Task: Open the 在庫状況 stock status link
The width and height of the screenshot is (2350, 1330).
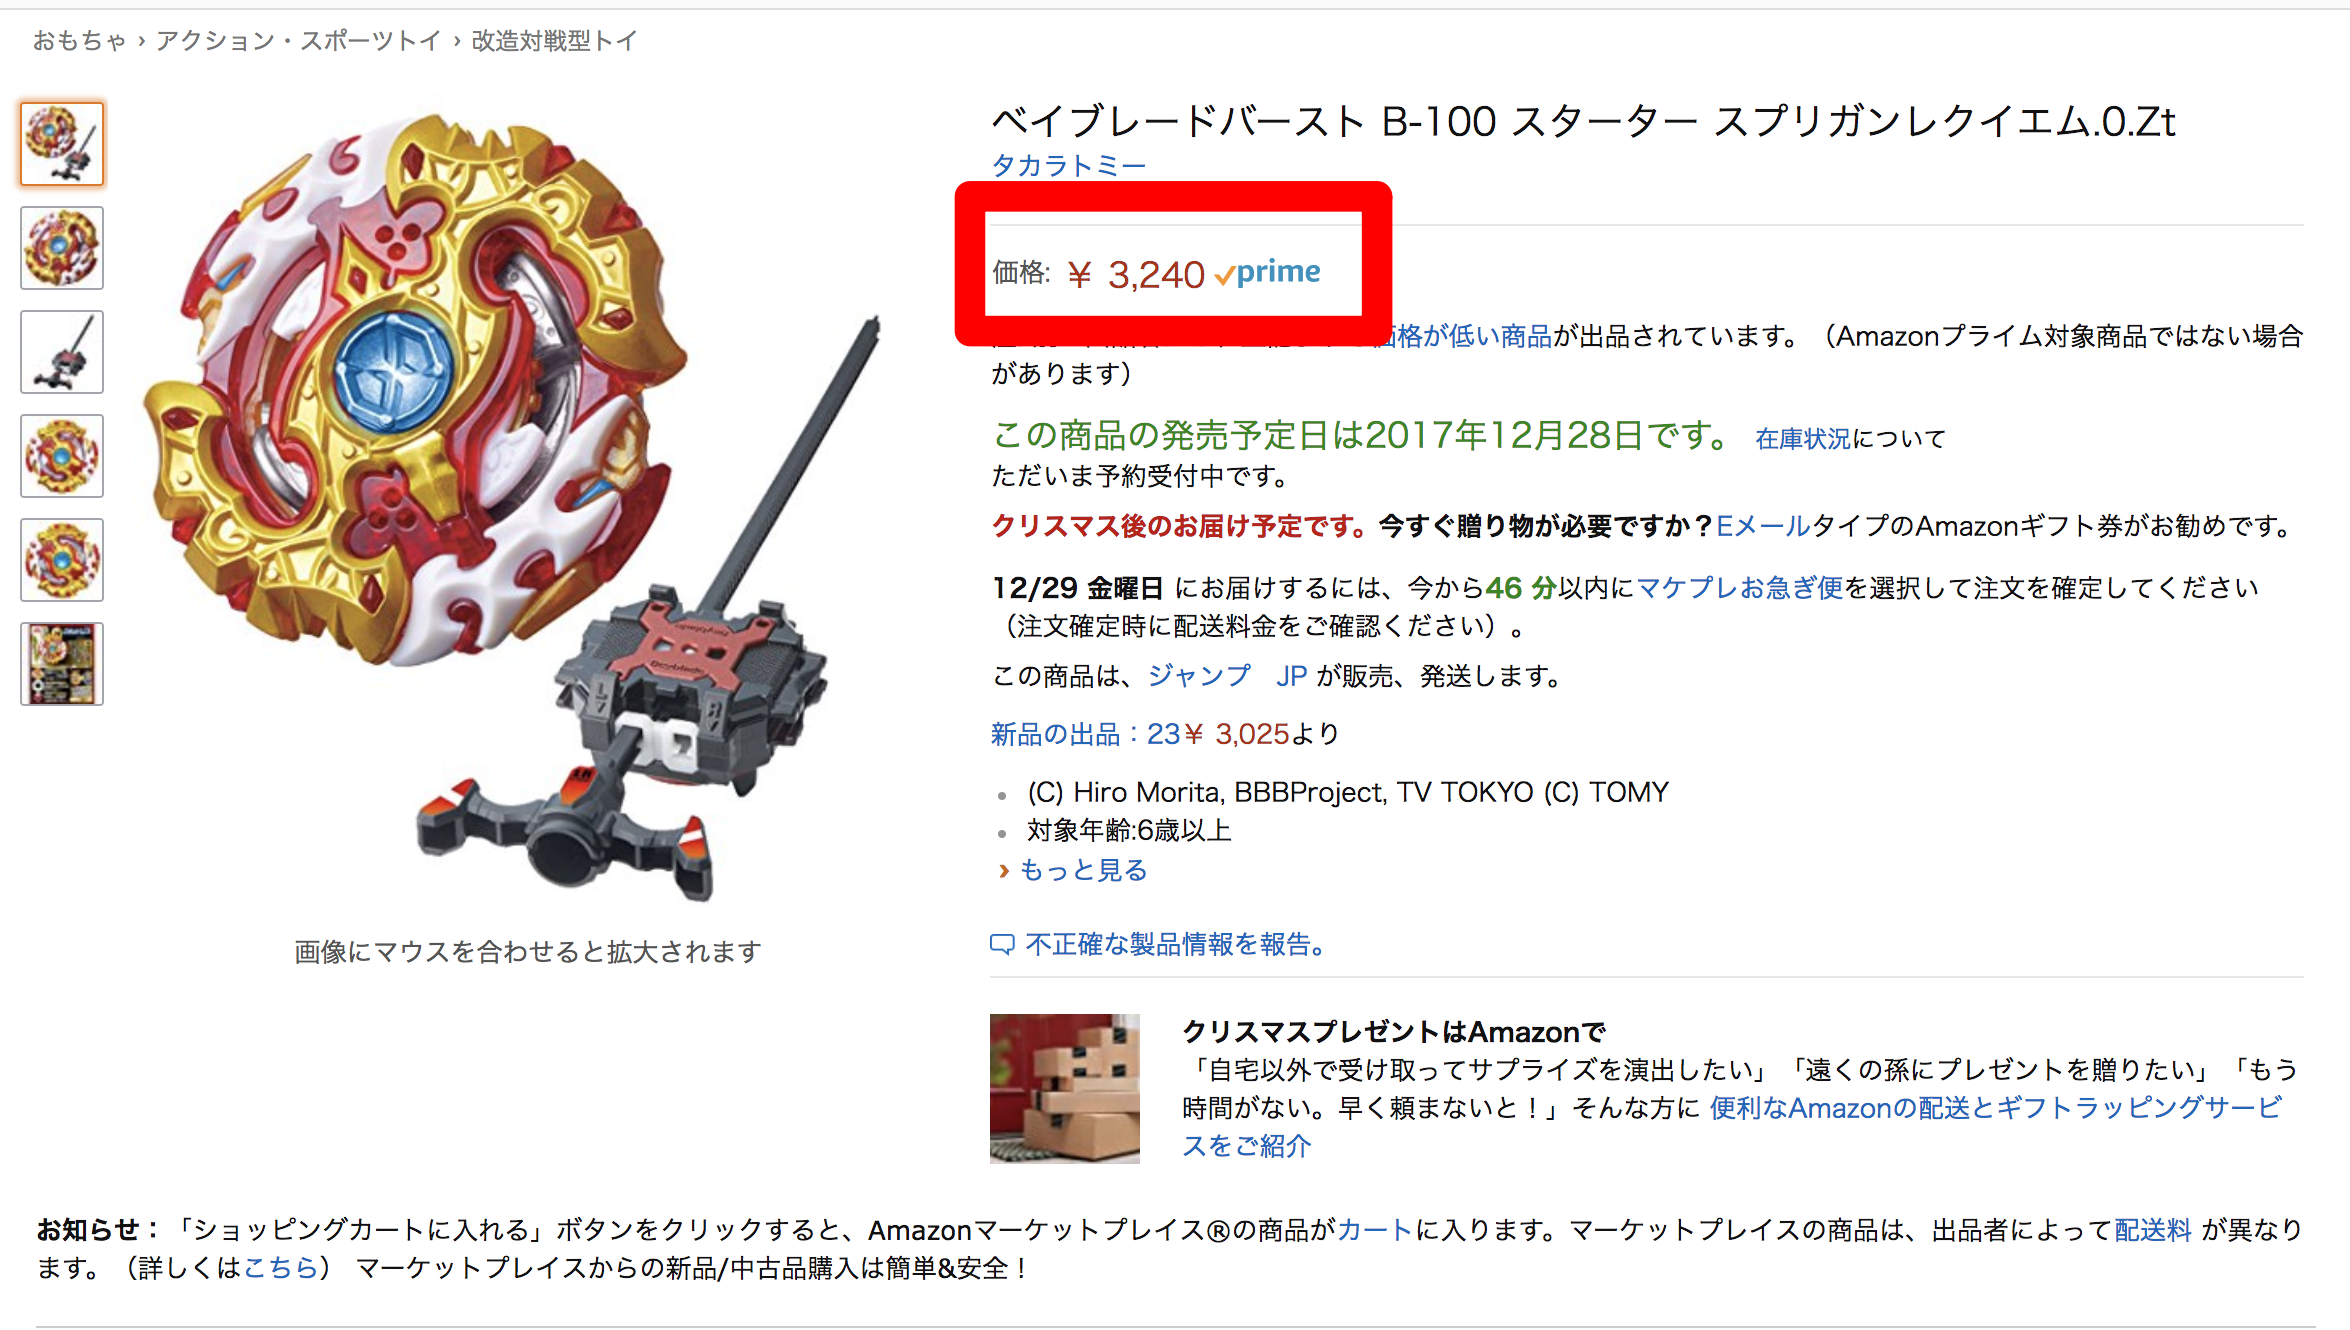Action: click(x=1803, y=438)
